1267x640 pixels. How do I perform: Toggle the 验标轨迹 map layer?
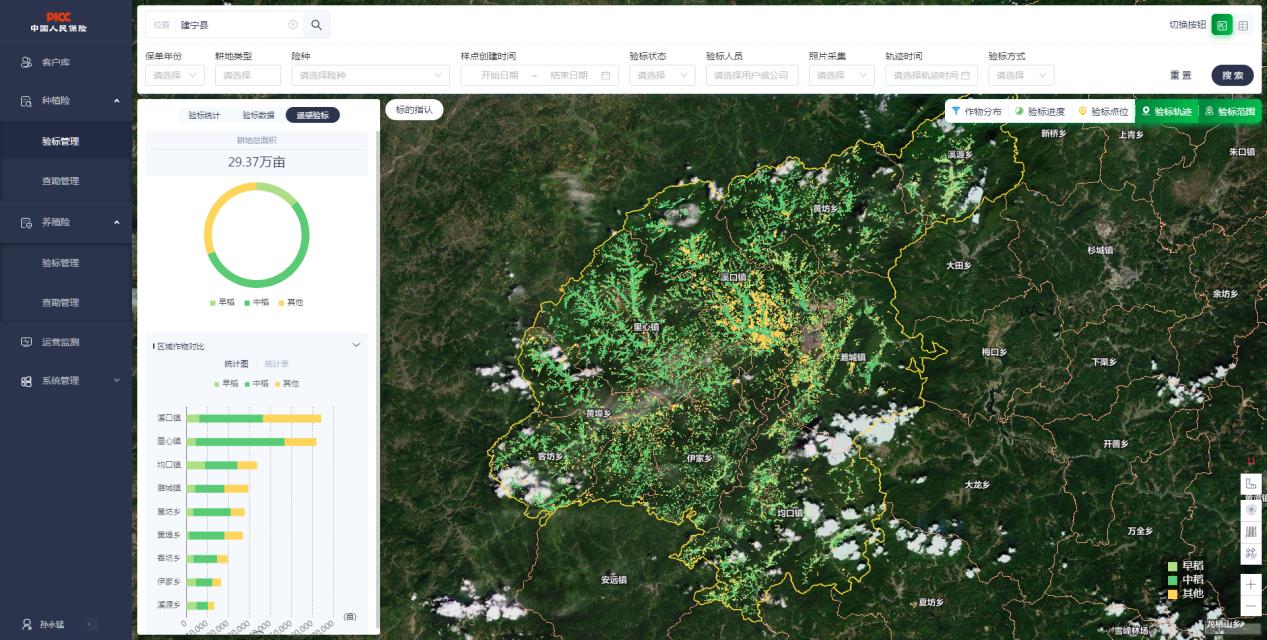(x=1167, y=112)
